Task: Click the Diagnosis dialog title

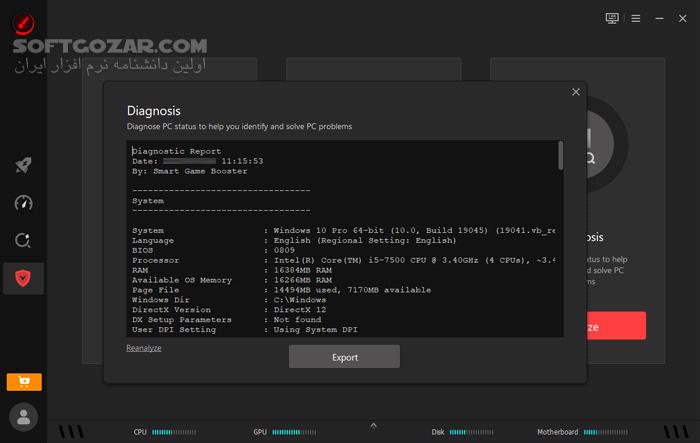Action: 154,111
